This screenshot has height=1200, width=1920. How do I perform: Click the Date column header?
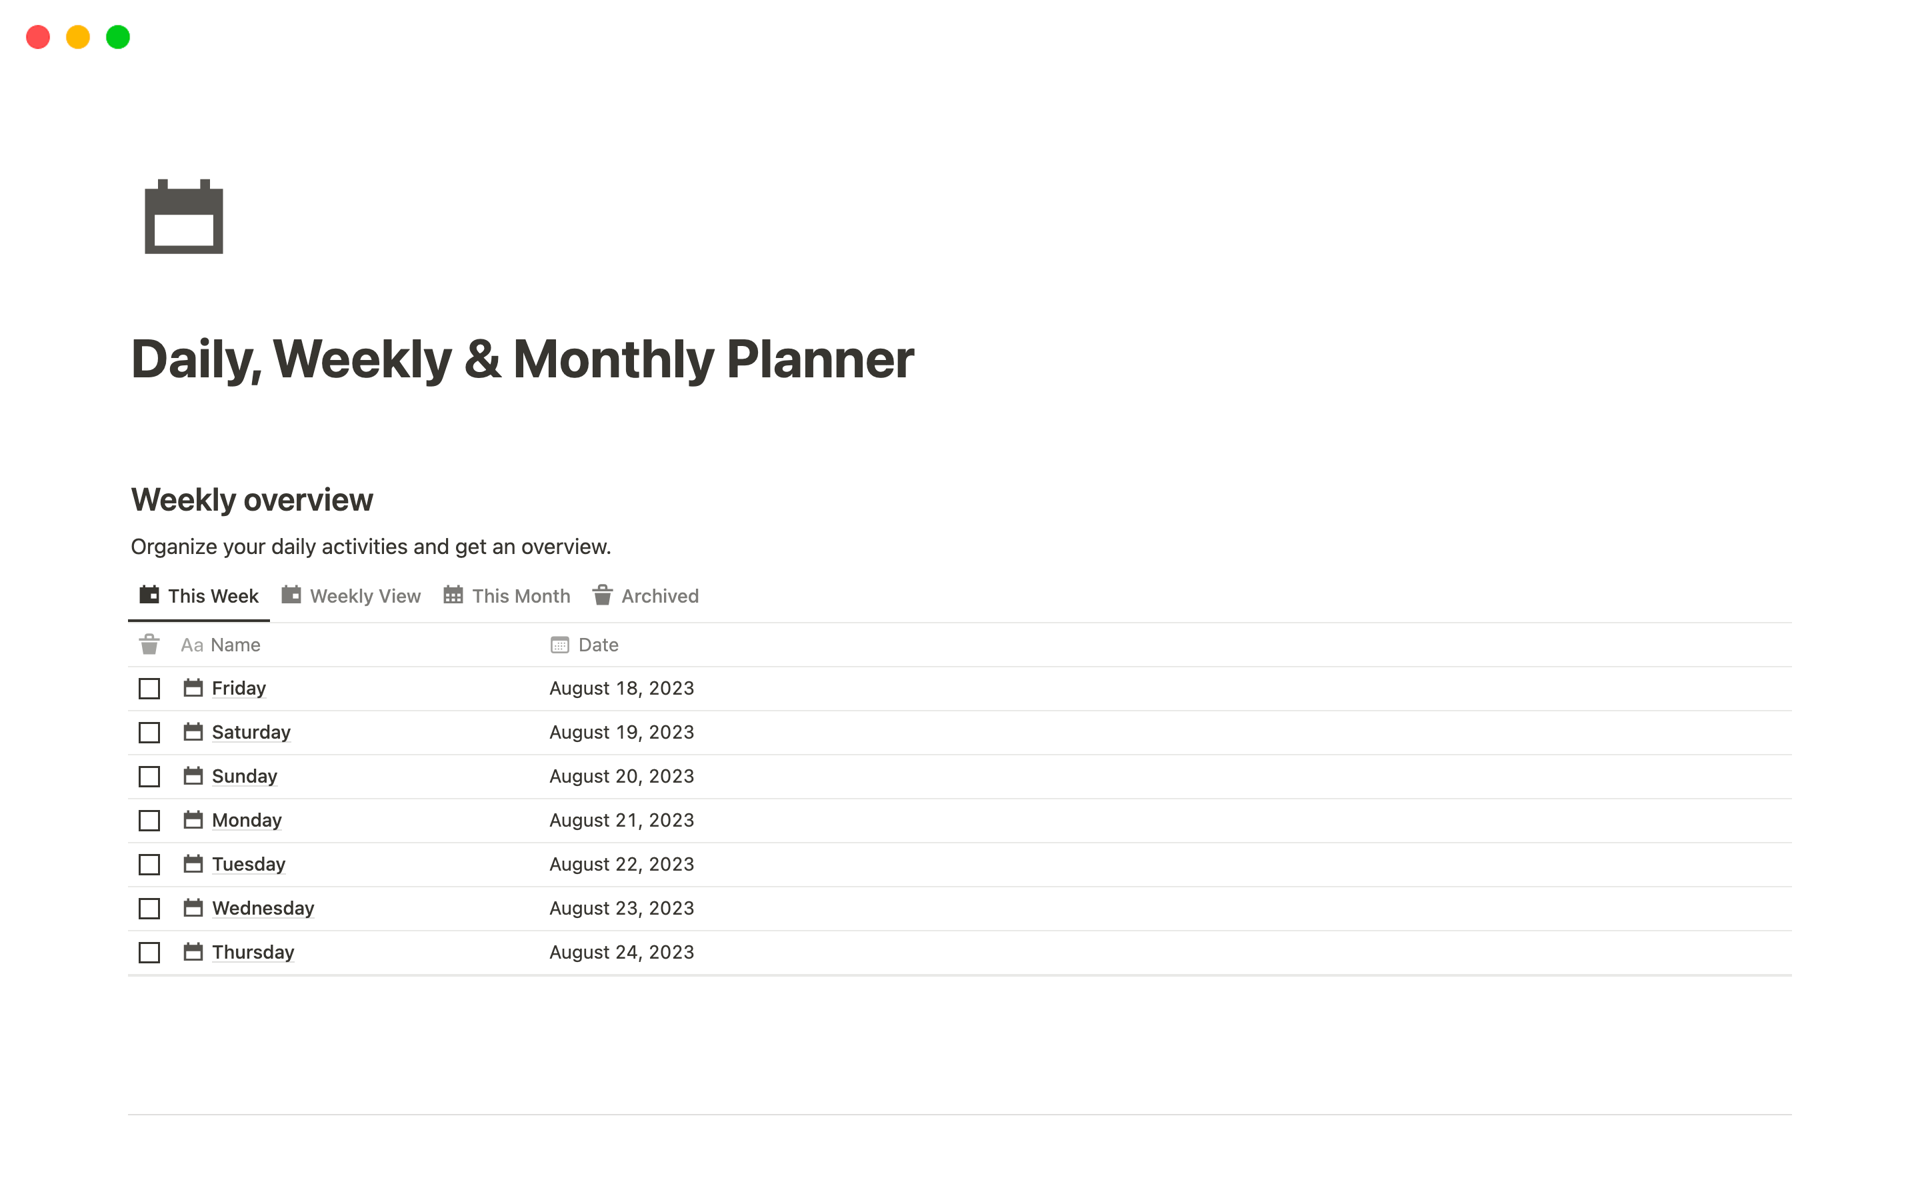(597, 644)
